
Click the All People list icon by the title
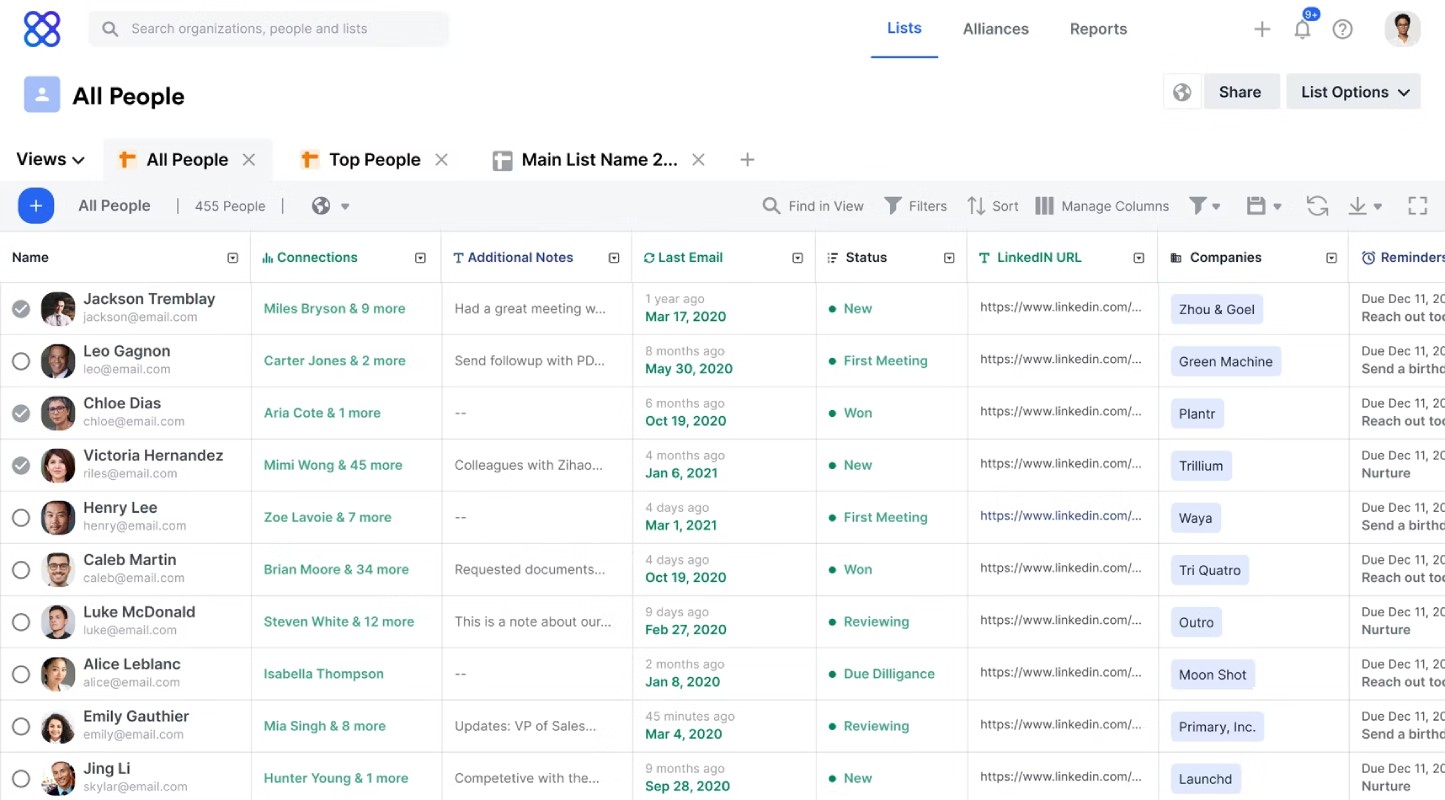[42, 95]
